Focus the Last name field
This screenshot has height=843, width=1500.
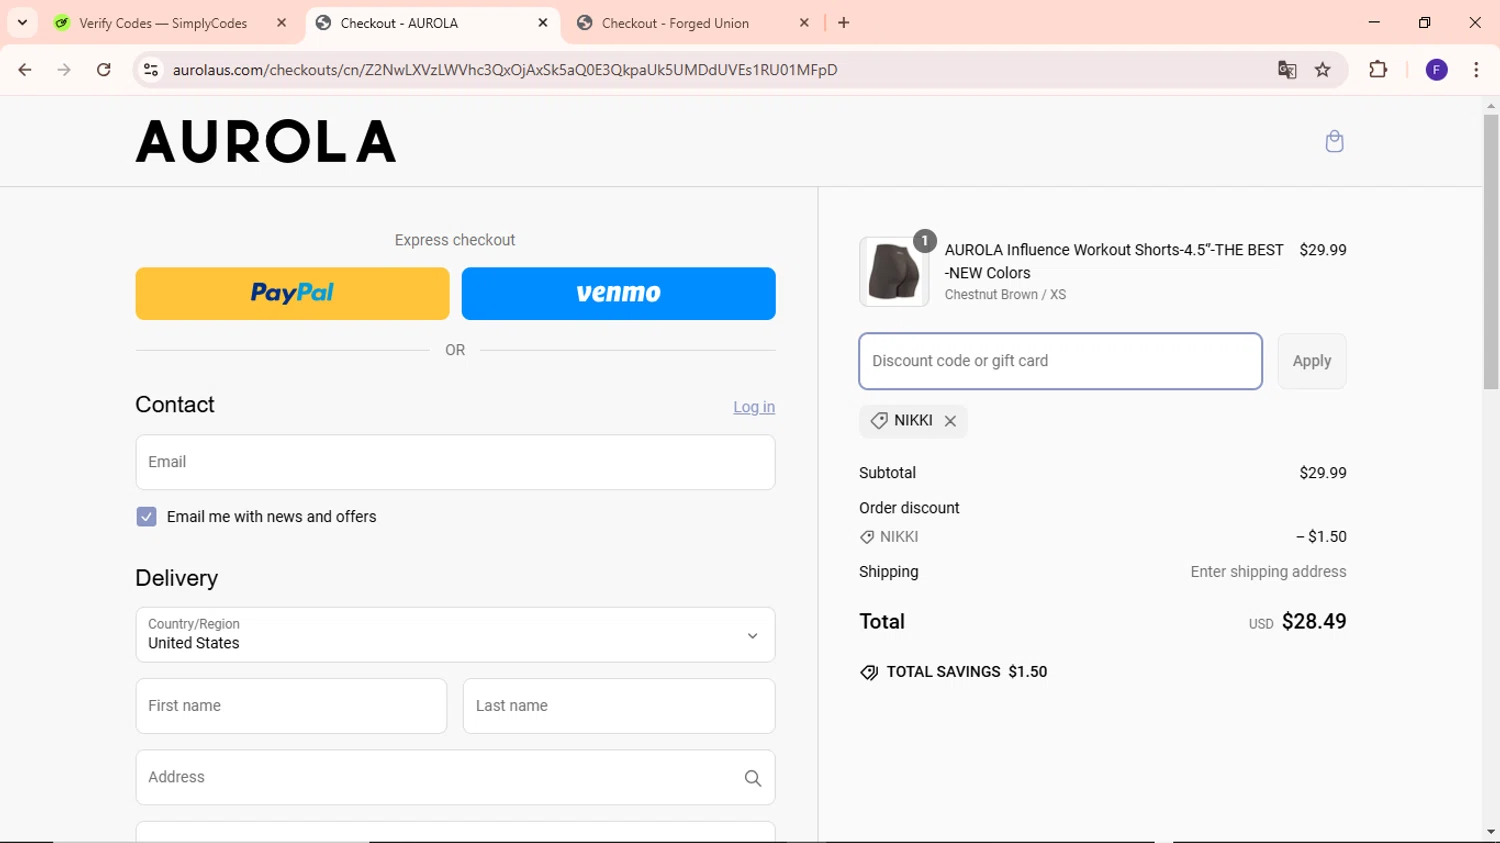click(618, 706)
